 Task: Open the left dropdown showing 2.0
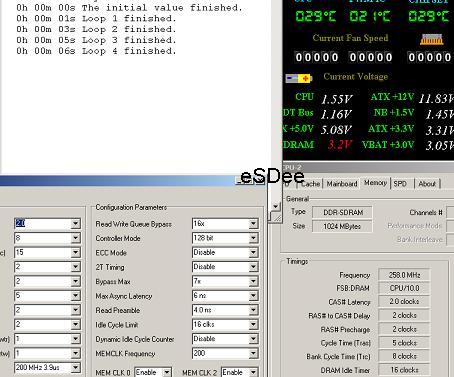point(76,224)
